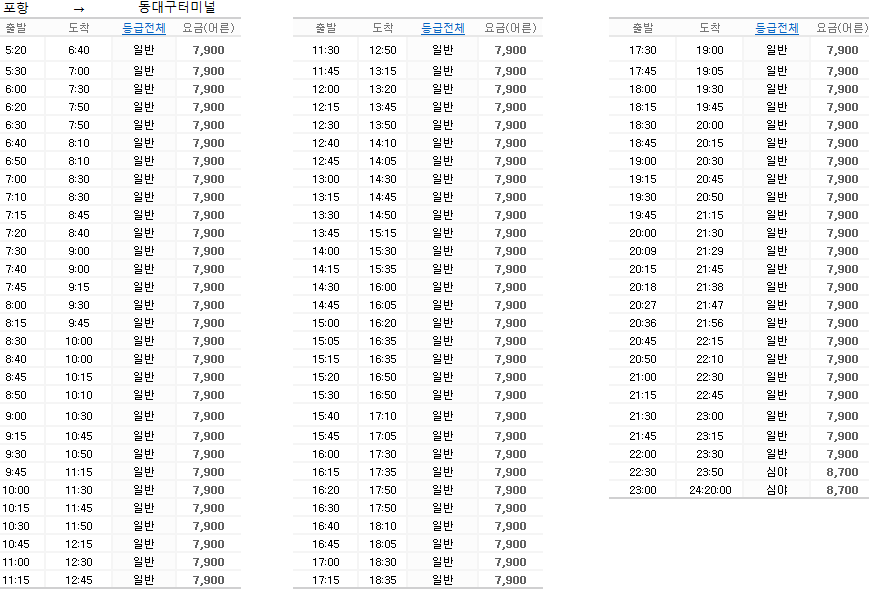Select the 8:50 departure time
The height and width of the screenshot is (607, 869).
[16, 395]
